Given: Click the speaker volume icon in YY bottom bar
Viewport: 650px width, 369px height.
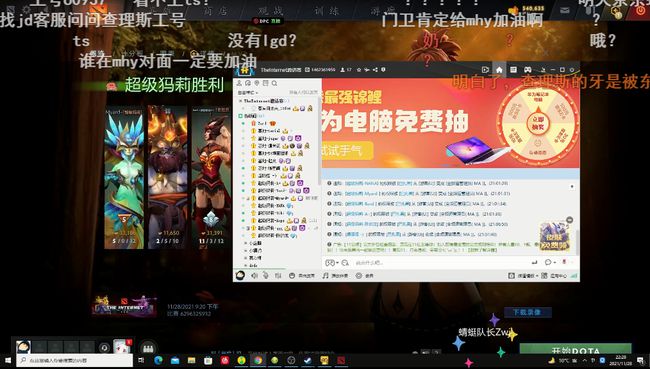Looking at the screenshot, I should [254, 275].
